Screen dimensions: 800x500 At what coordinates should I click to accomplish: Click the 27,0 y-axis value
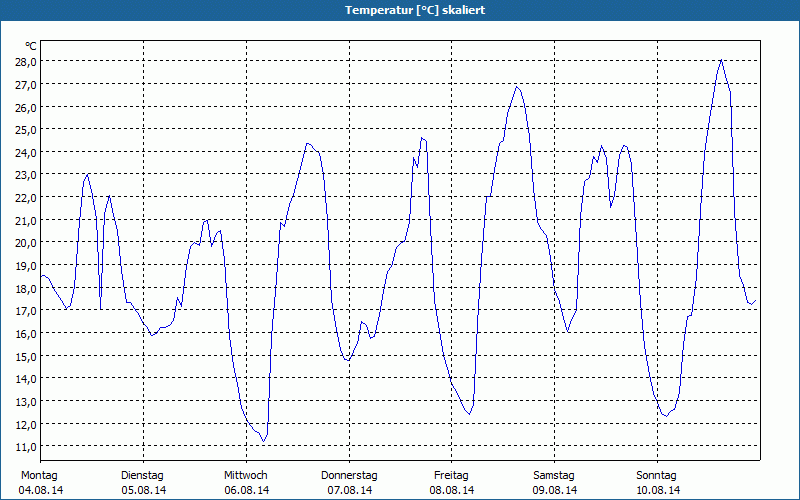coord(27,85)
